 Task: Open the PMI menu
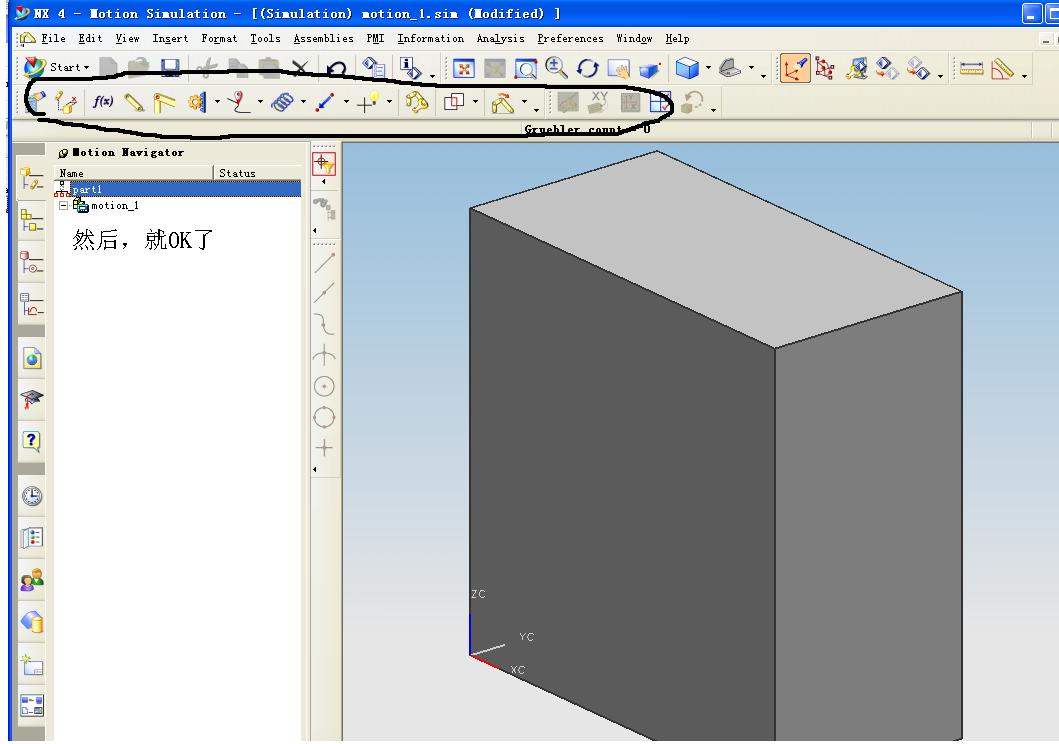coord(375,38)
